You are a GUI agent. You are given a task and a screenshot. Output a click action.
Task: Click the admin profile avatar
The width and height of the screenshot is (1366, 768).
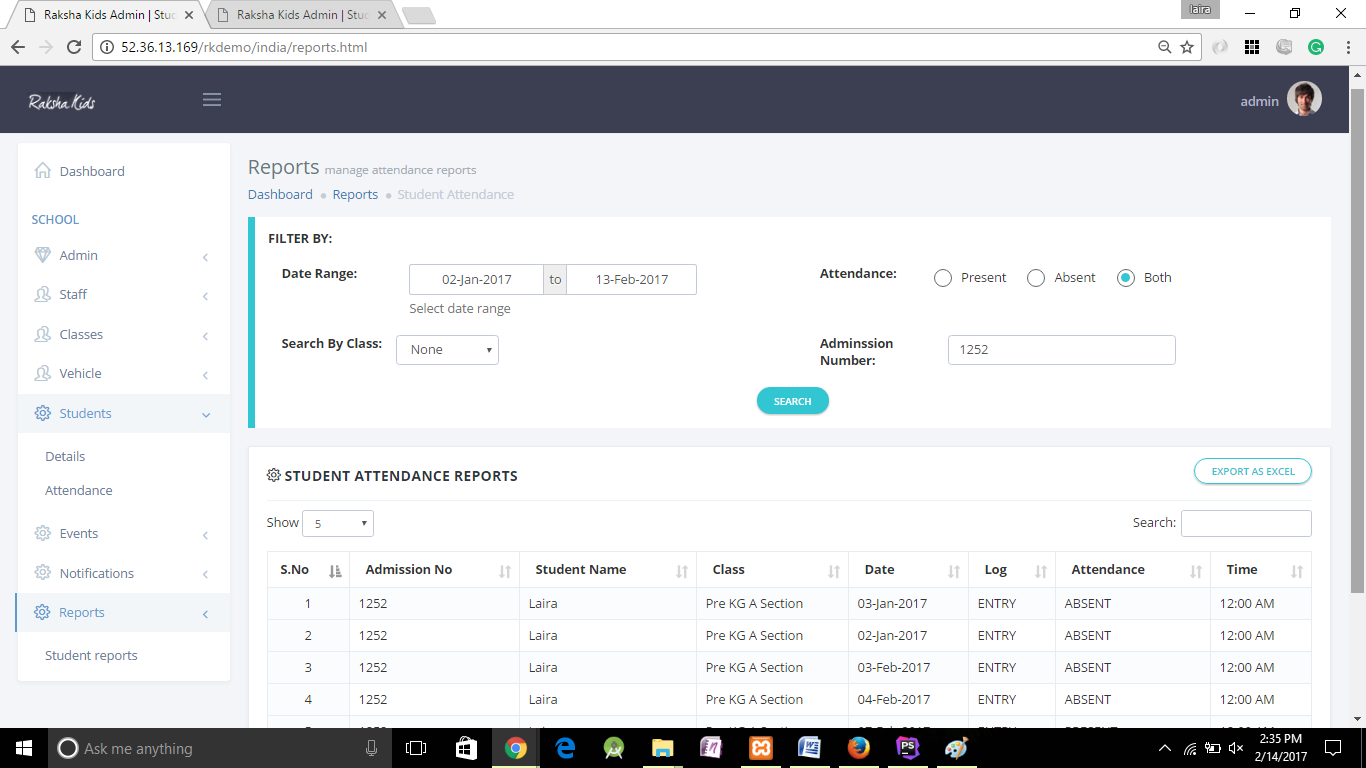[1304, 100]
